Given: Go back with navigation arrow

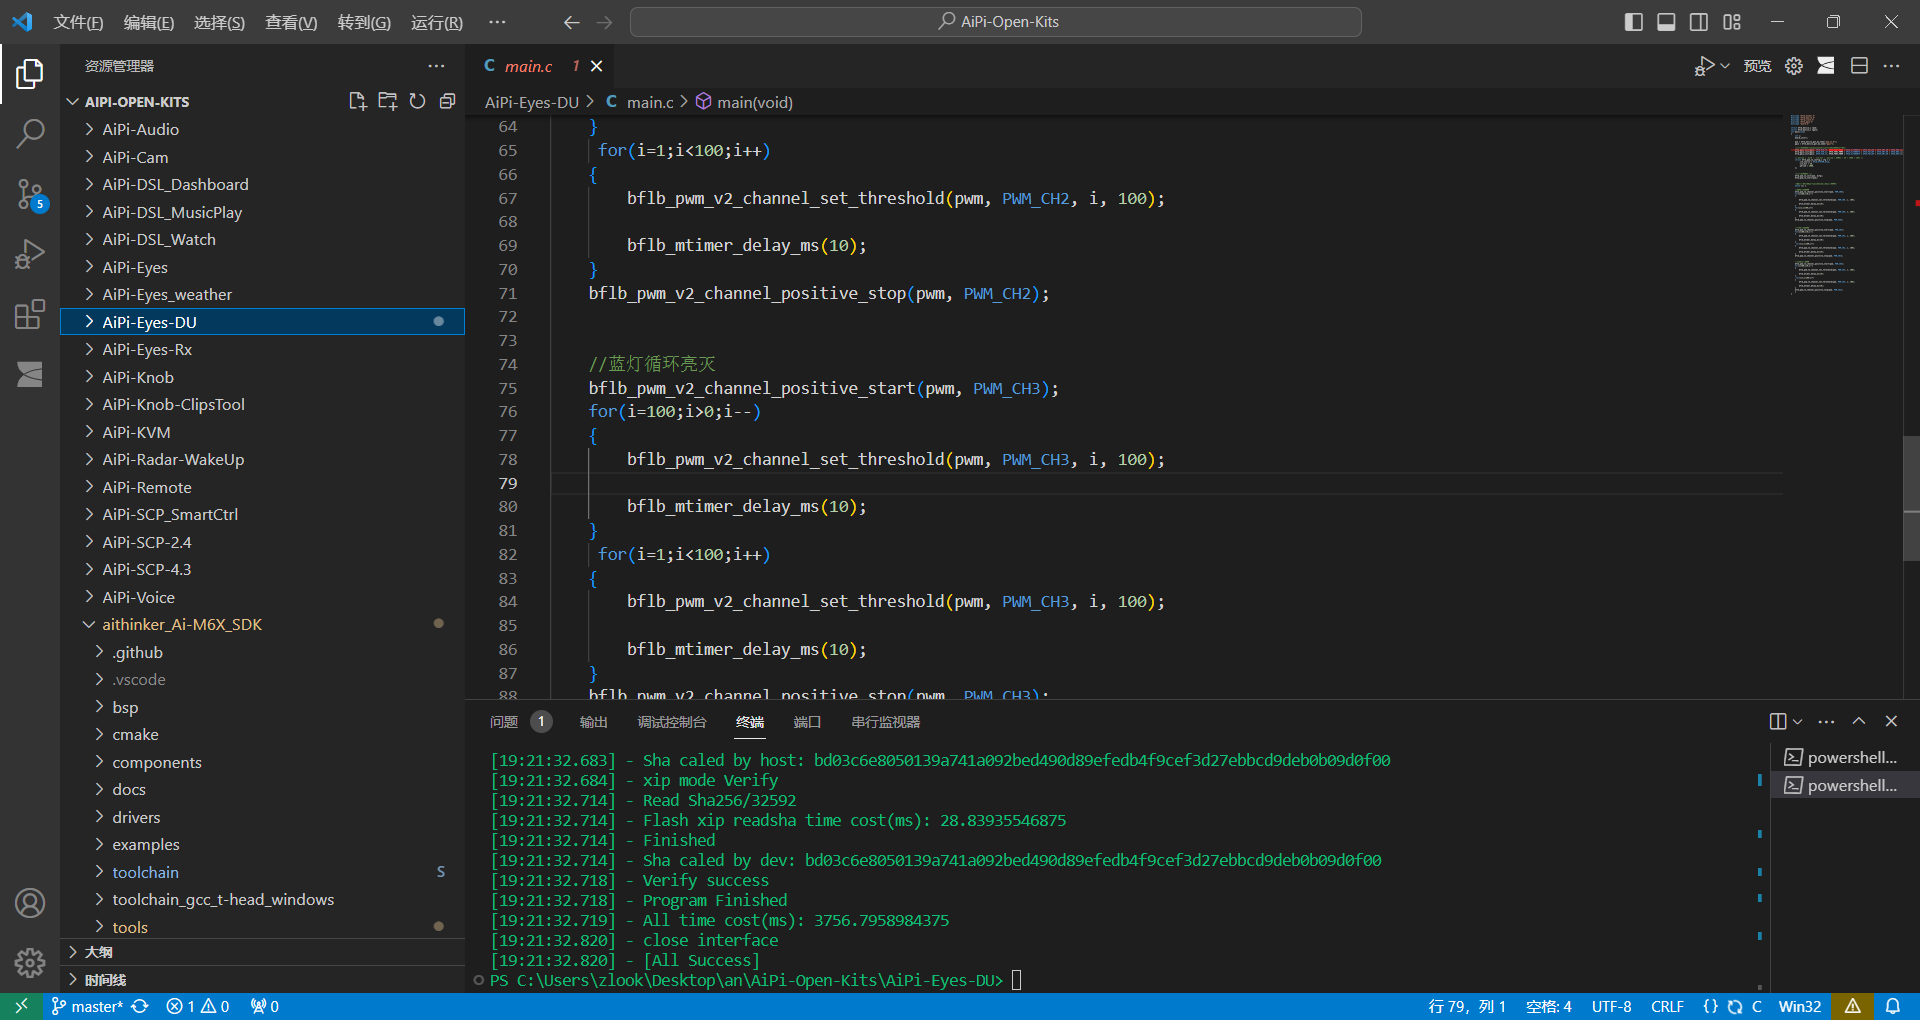Looking at the screenshot, I should [x=571, y=22].
